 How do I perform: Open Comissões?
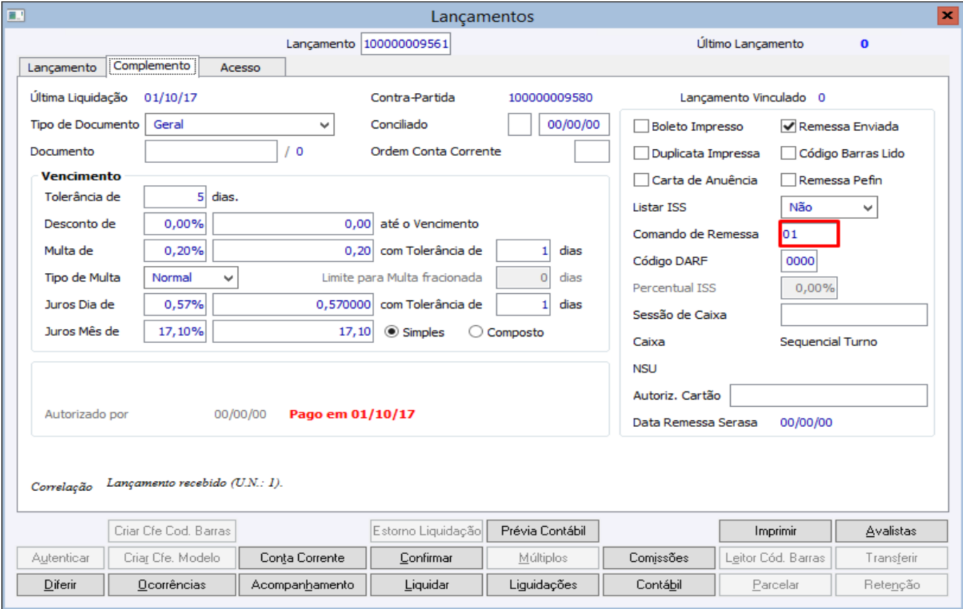tap(659, 558)
